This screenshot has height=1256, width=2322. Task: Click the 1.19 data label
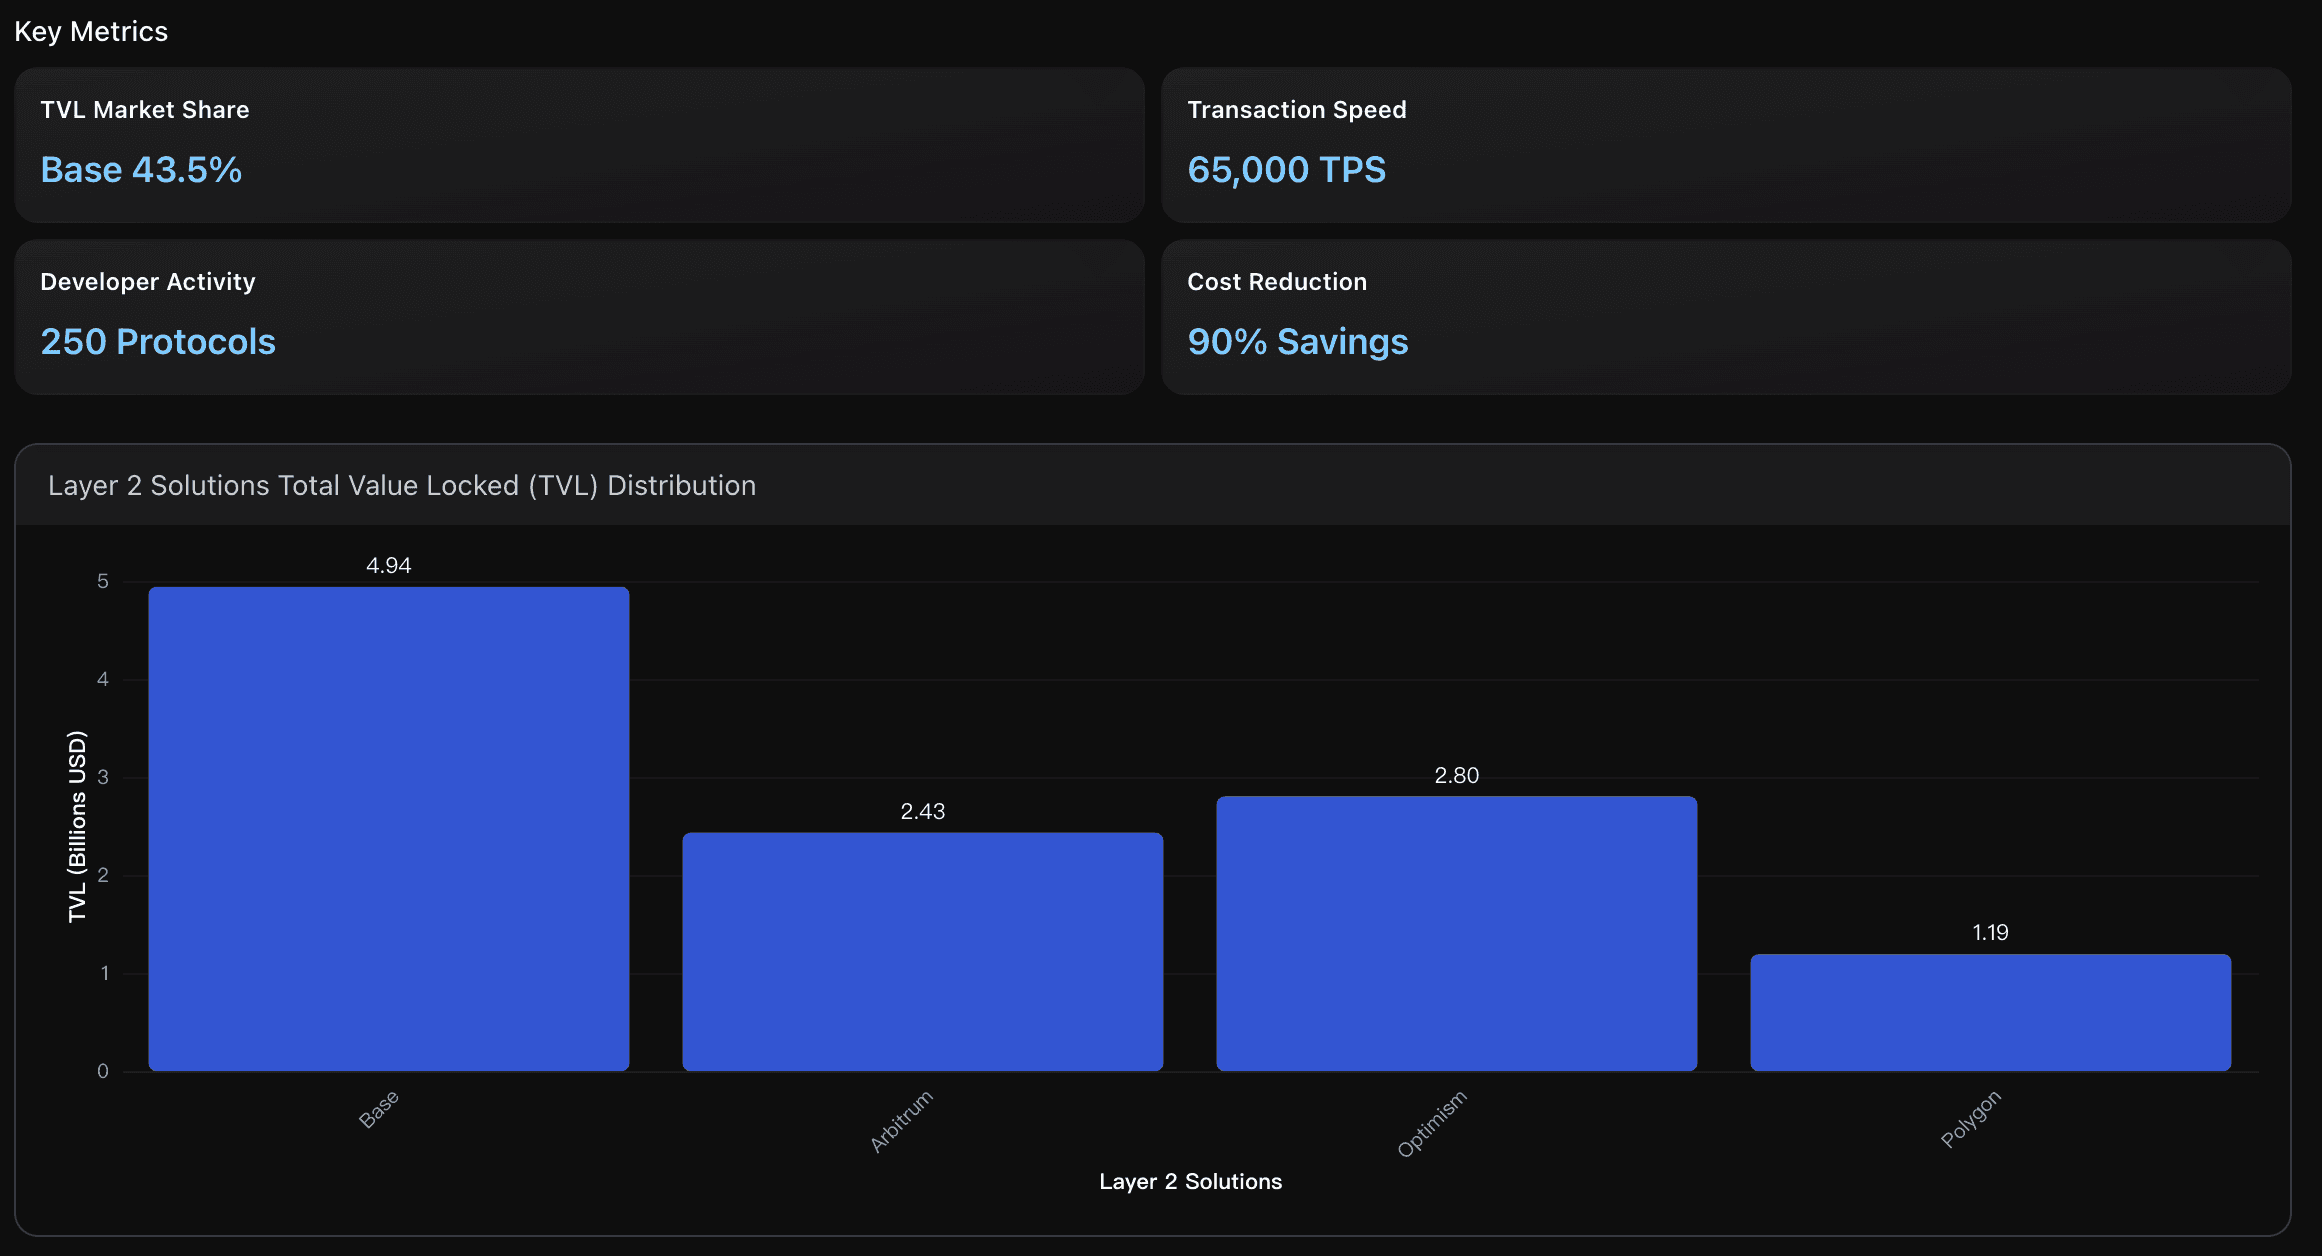coord(1991,933)
